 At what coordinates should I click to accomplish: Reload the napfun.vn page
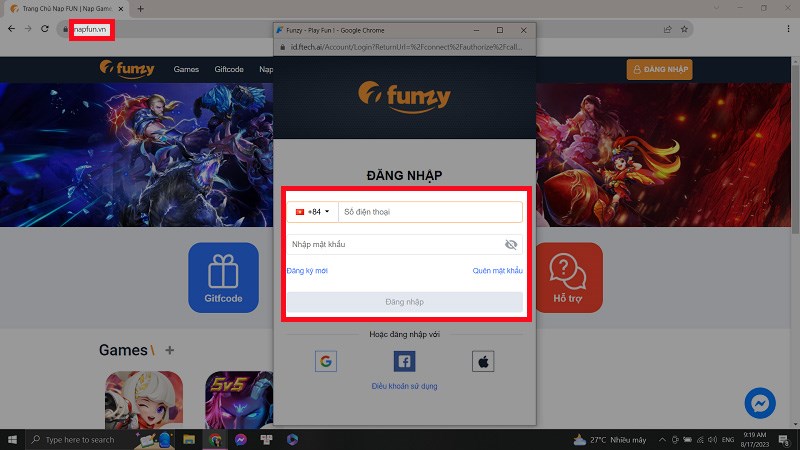pos(45,29)
